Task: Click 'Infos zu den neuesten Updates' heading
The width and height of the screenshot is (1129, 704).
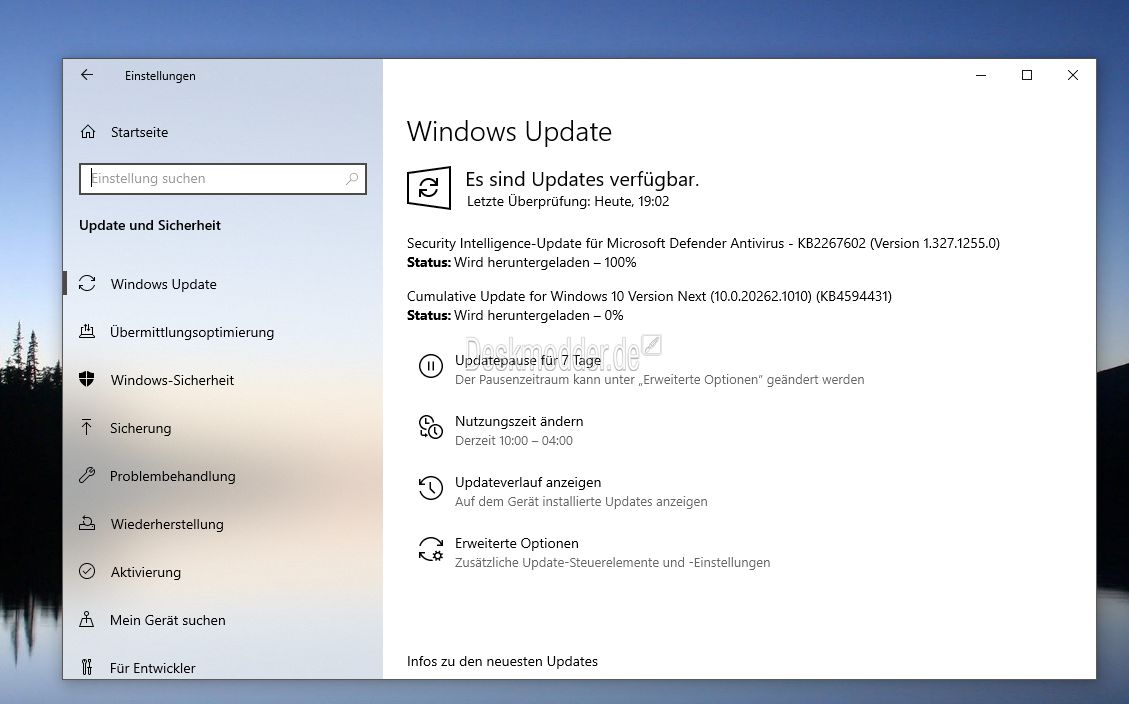Action: (x=503, y=661)
